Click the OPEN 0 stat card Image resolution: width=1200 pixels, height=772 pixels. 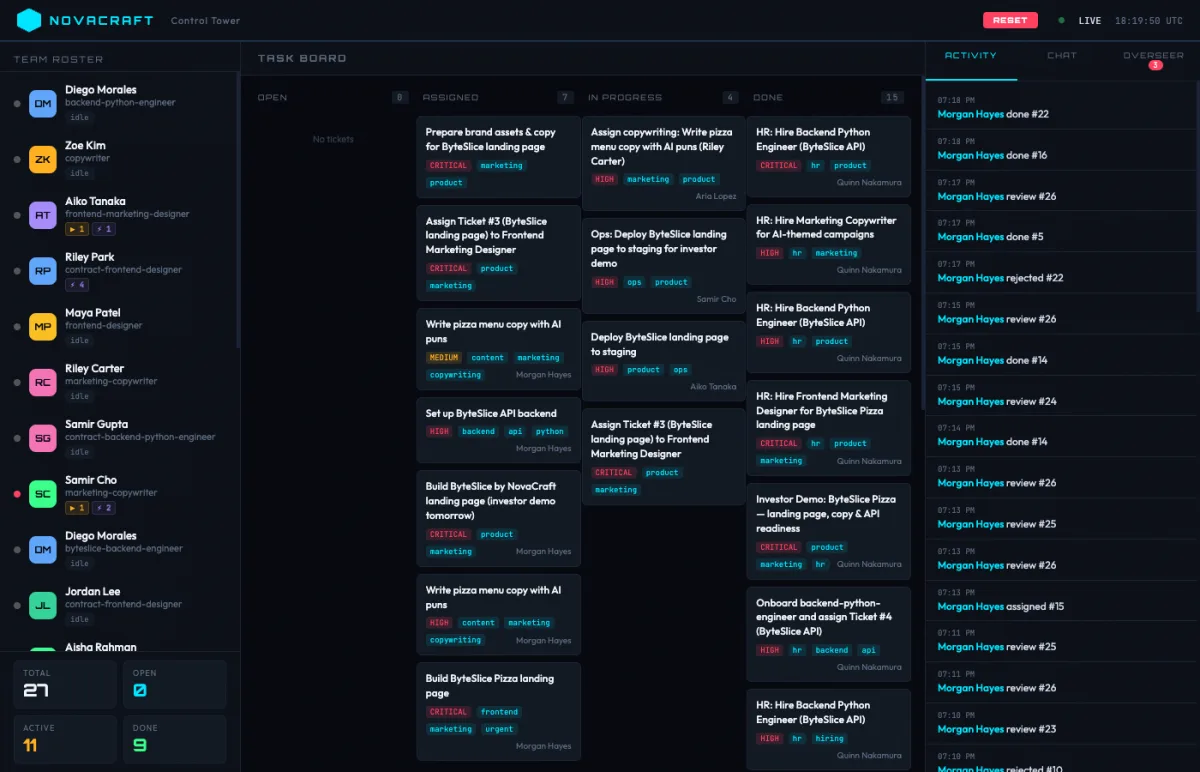point(175,684)
